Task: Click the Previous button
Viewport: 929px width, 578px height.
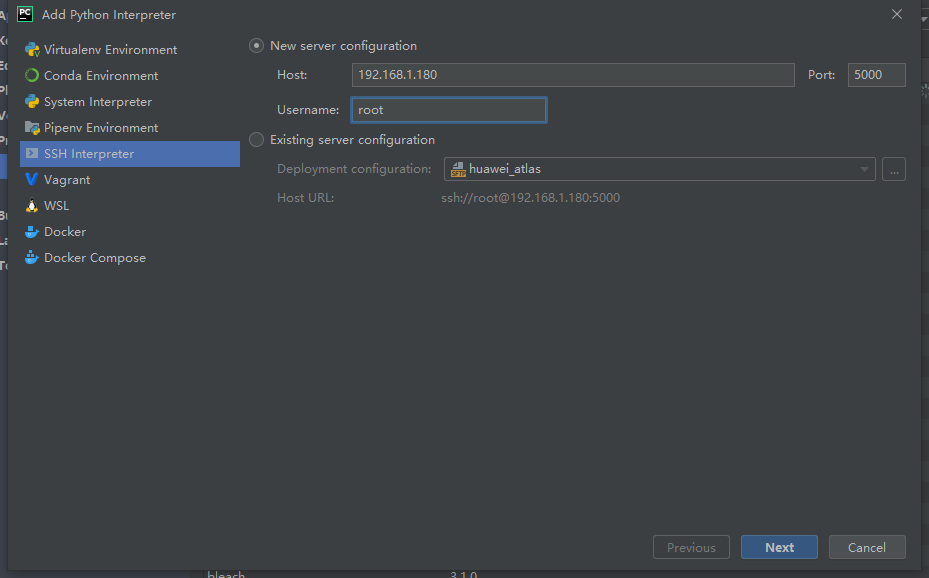Action: pos(691,547)
